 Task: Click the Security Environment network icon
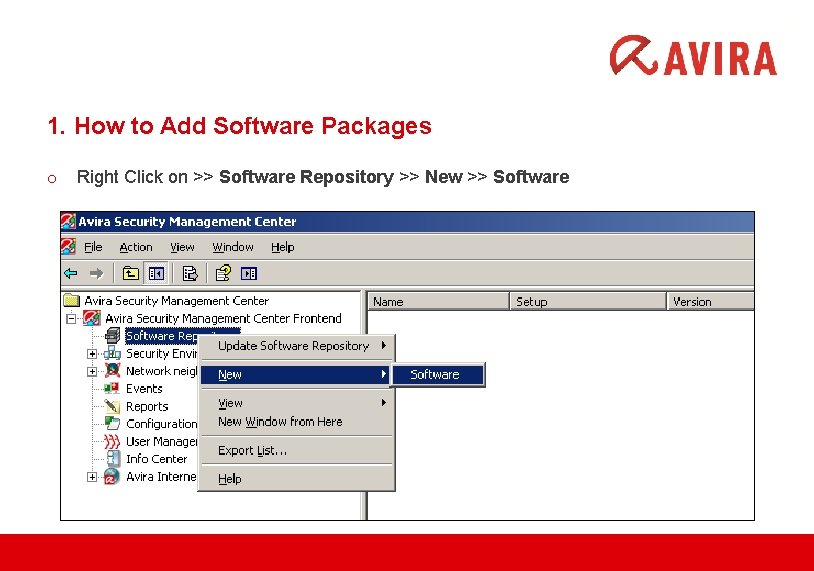112,354
